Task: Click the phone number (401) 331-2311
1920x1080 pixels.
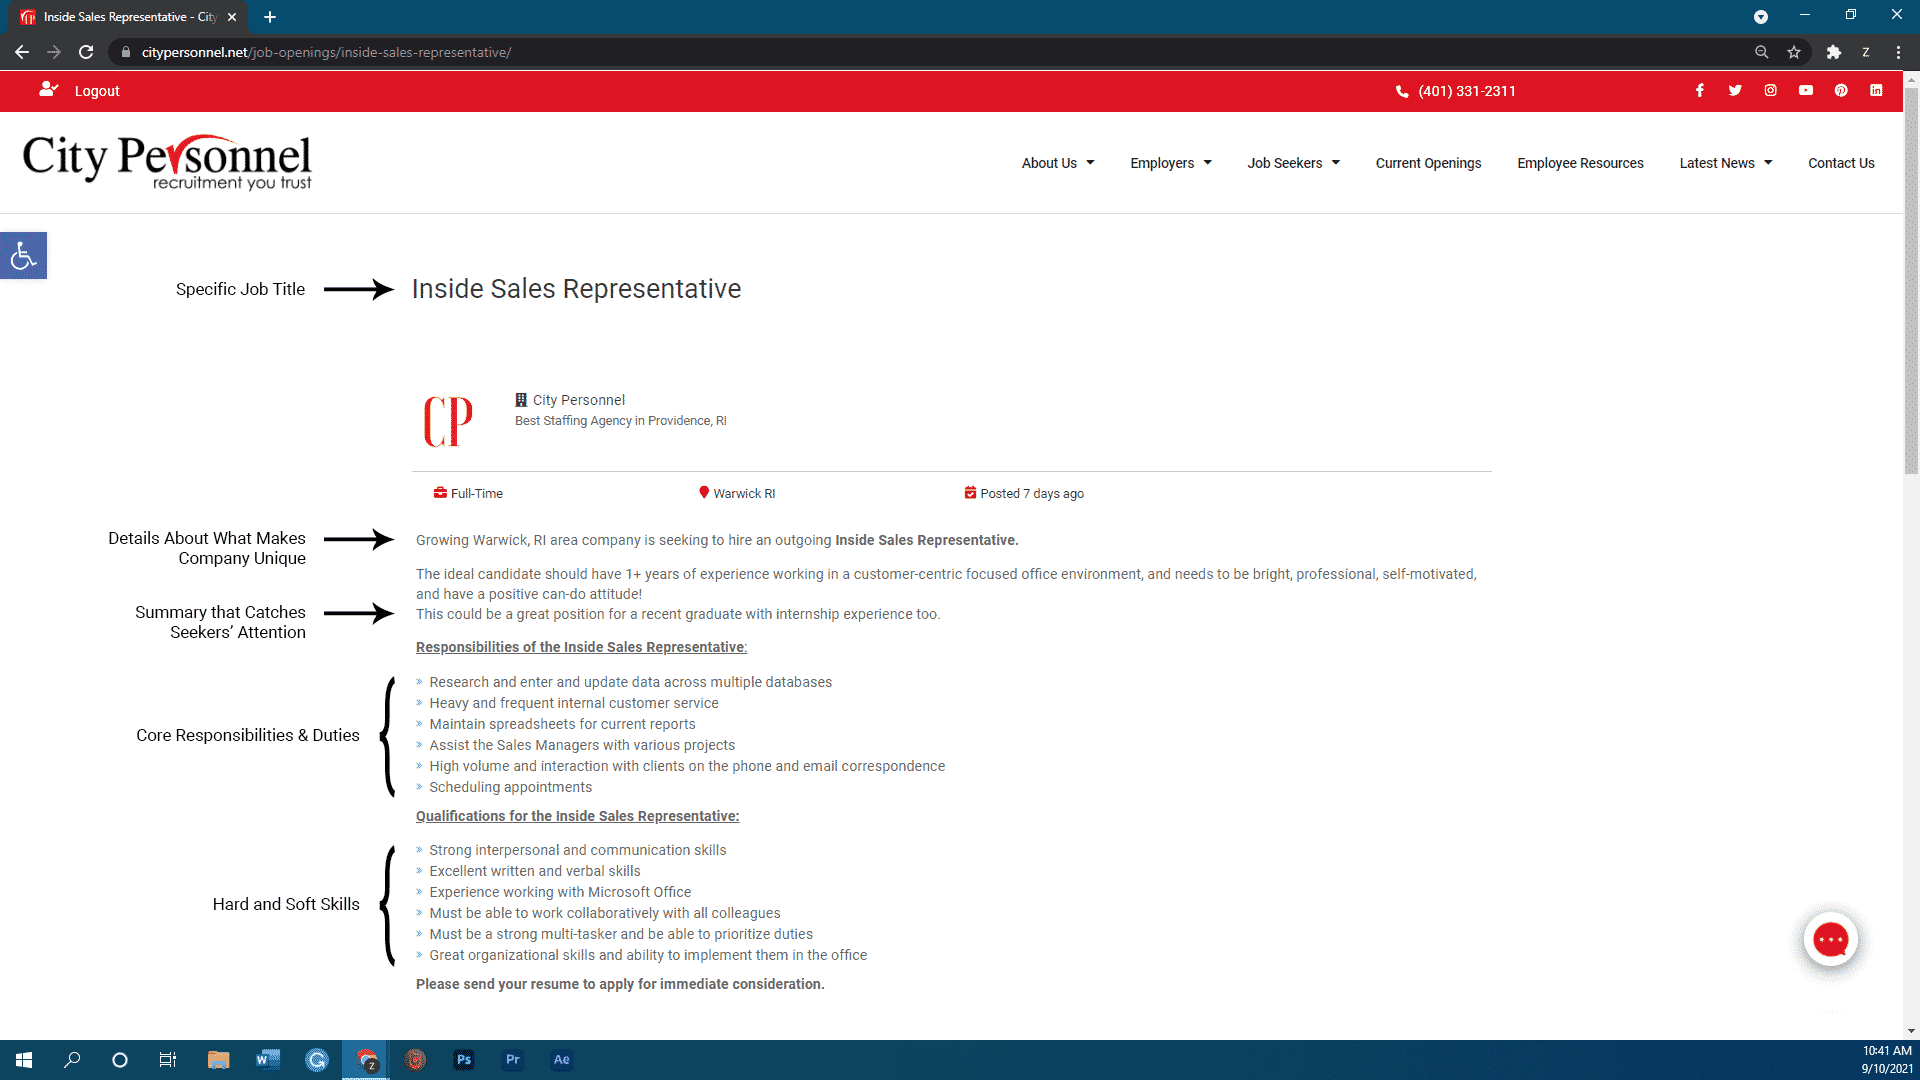Action: click(1466, 91)
